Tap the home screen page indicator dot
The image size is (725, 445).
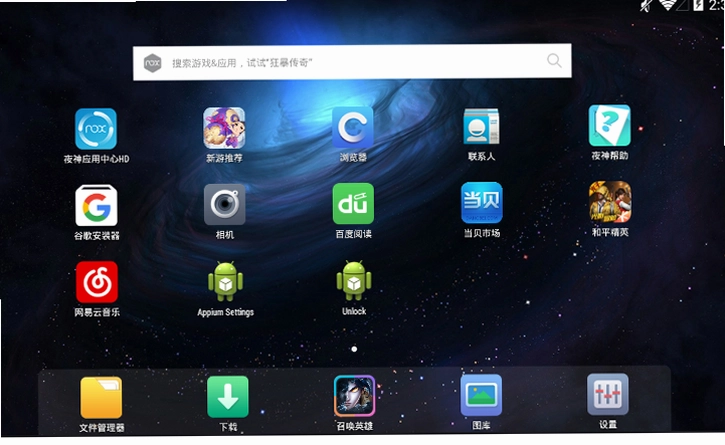[x=354, y=349]
